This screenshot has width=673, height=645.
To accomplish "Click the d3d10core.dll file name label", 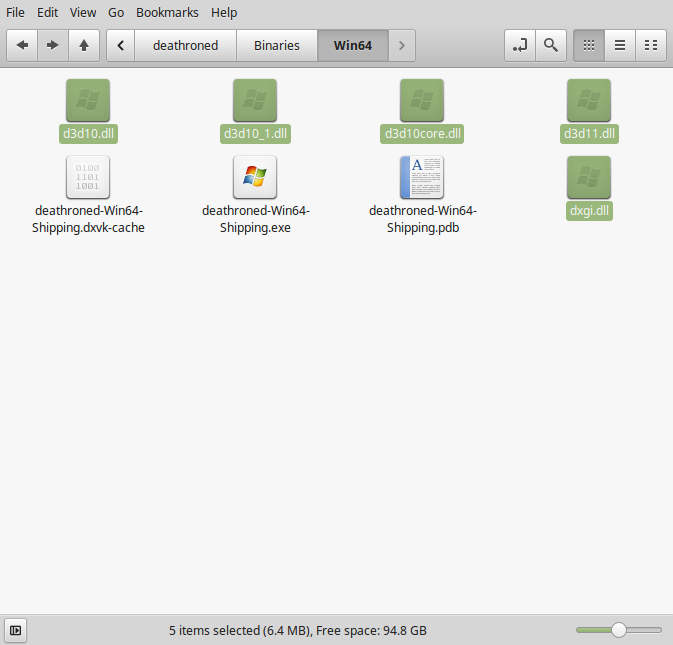I will (x=422, y=134).
